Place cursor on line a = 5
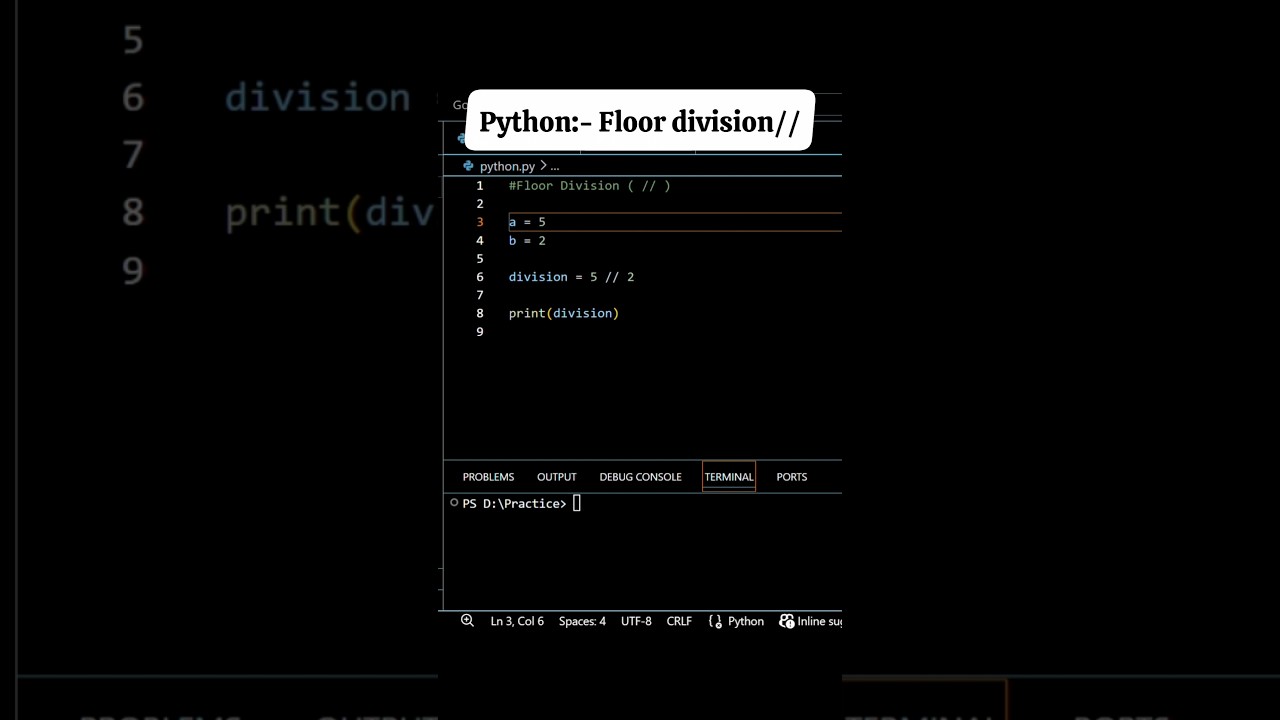The width and height of the screenshot is (1280, 720). point(527,222)
